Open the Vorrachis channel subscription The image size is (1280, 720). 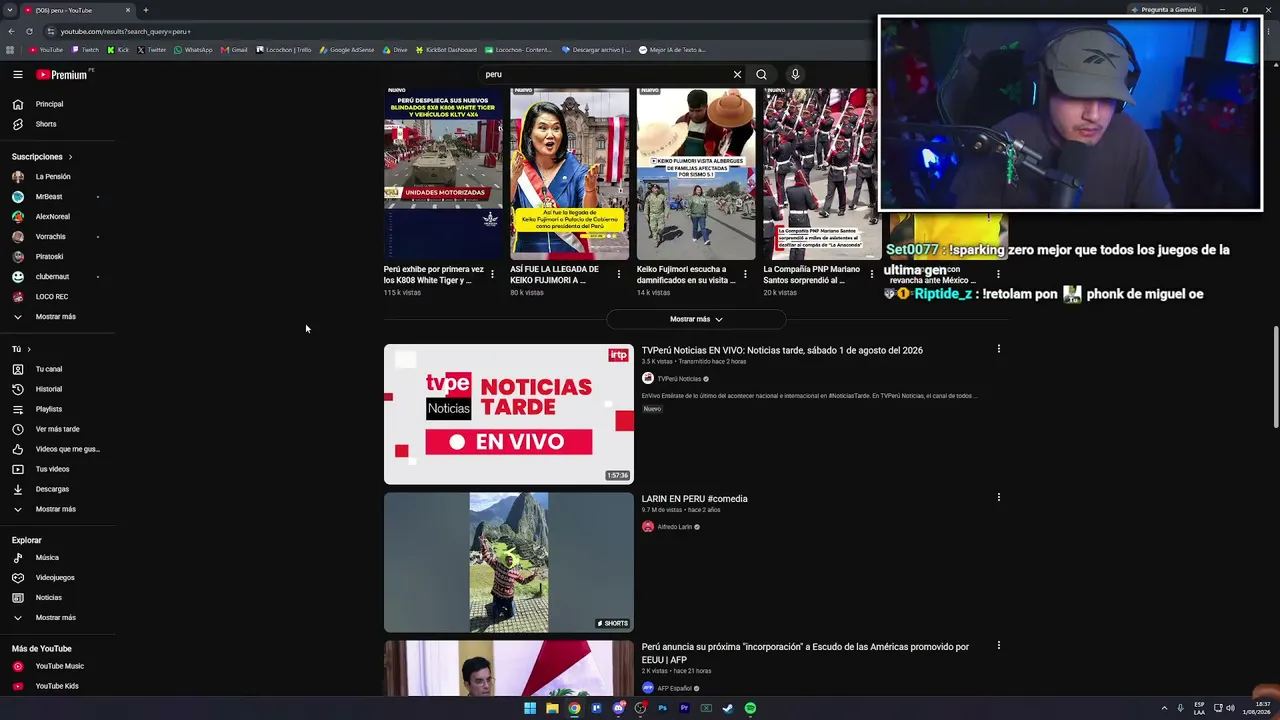point(50,237)
